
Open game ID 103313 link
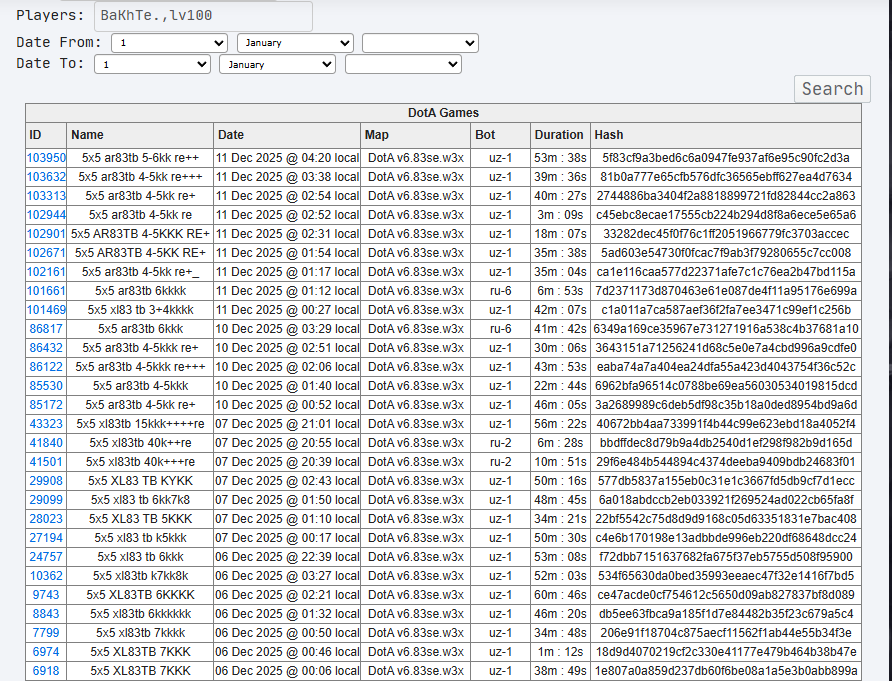click(46, 196)
